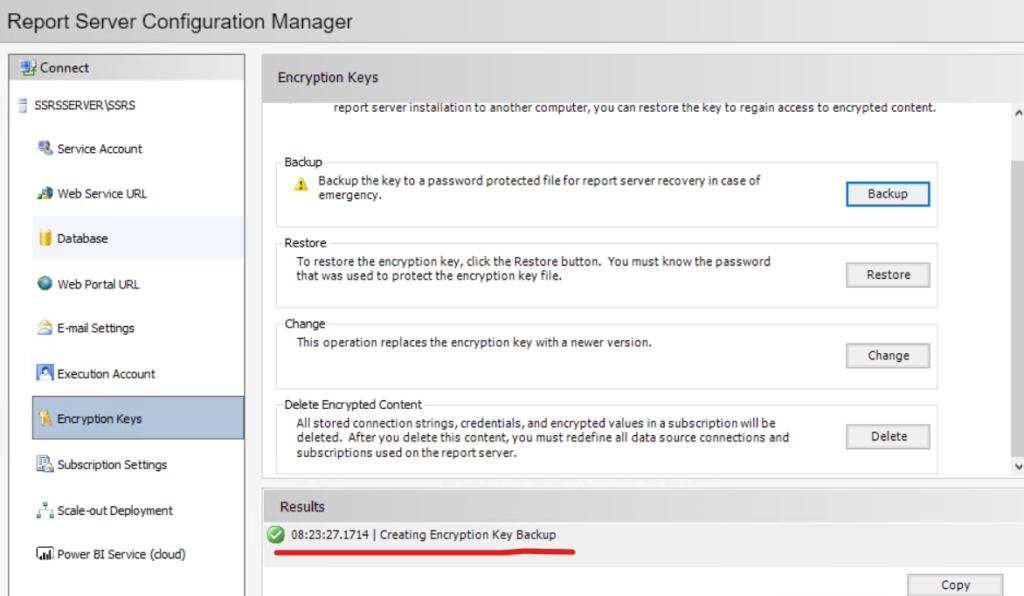Open Power BI Service (cloud) page

tap(121, 554)
